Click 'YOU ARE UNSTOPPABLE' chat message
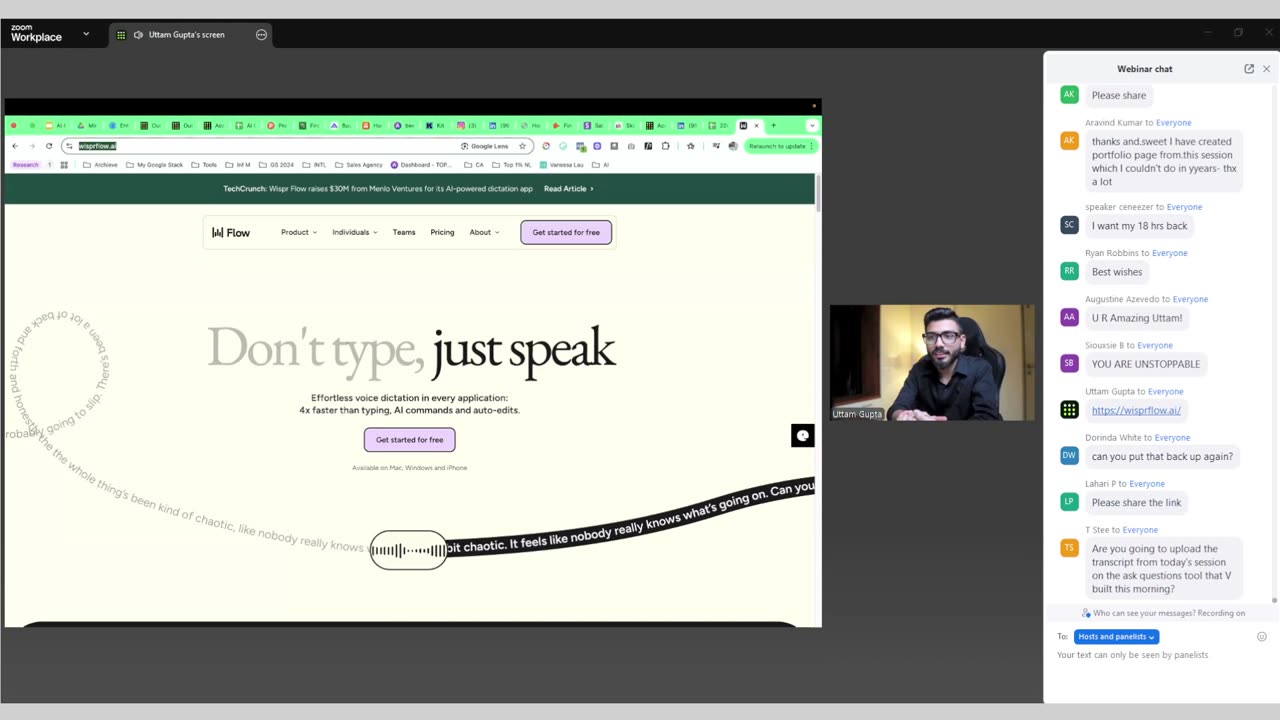 tap(1146, 364)
